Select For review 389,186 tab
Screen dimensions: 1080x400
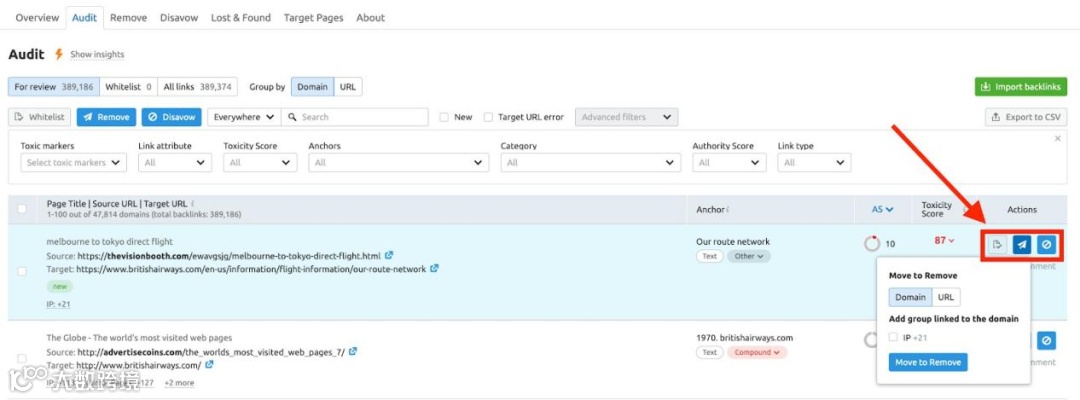54,87
